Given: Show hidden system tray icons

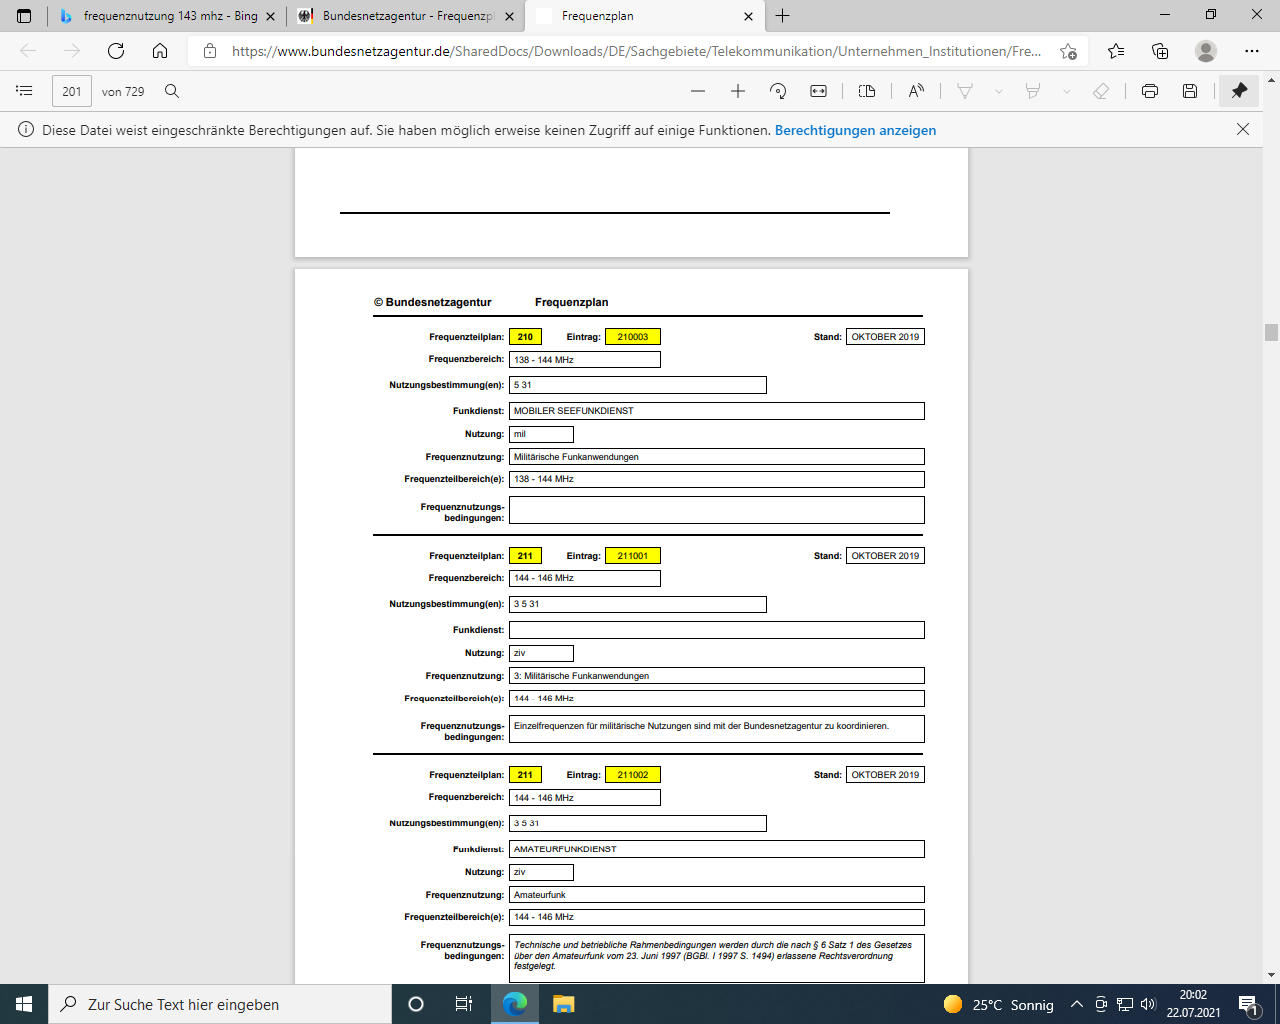Looking at the screenshot, I should 1077,1004.
